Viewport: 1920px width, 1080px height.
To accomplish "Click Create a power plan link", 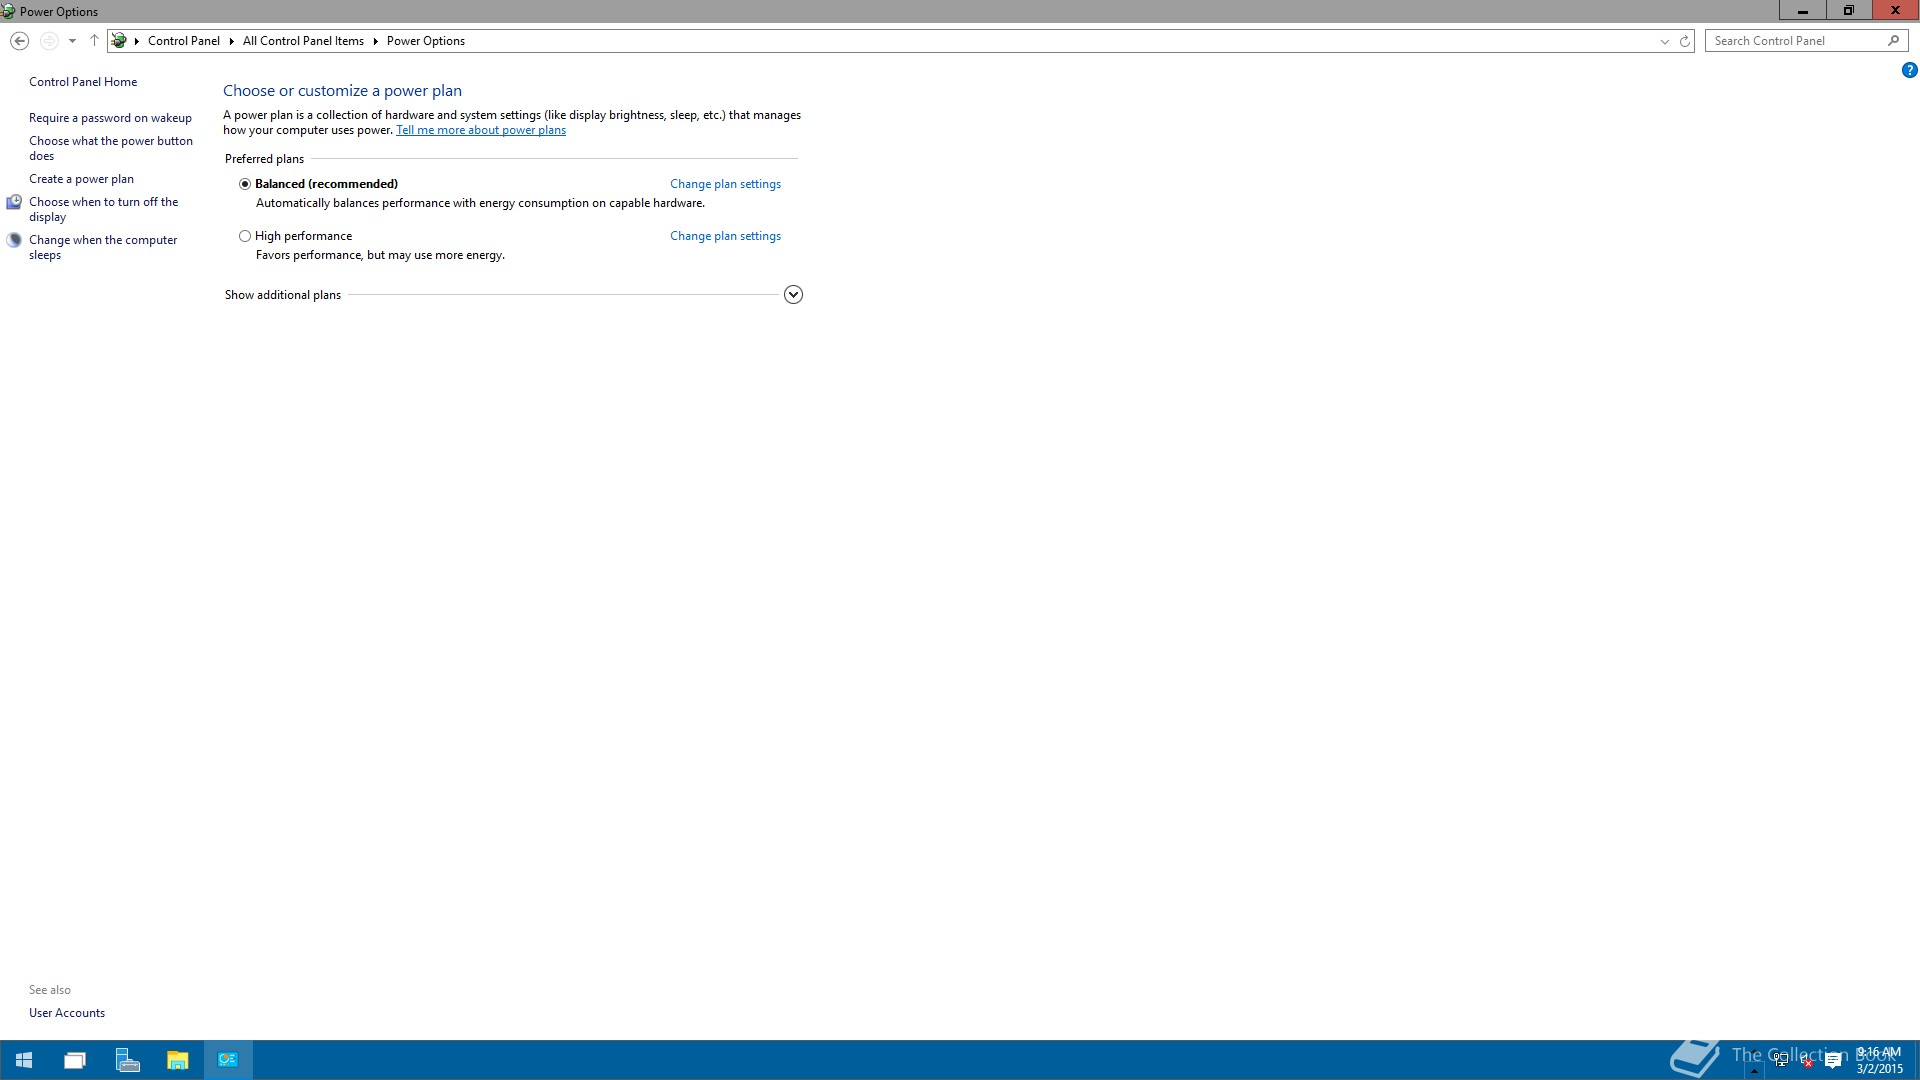I will (x=81, y=179).
